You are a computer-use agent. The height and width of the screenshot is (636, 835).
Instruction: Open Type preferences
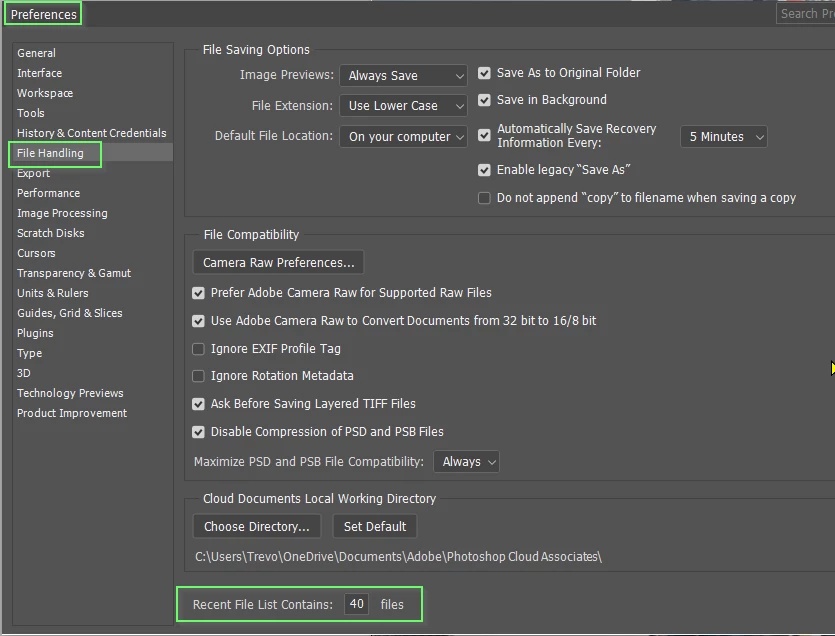pyautogui.click(x=29, y=353)
